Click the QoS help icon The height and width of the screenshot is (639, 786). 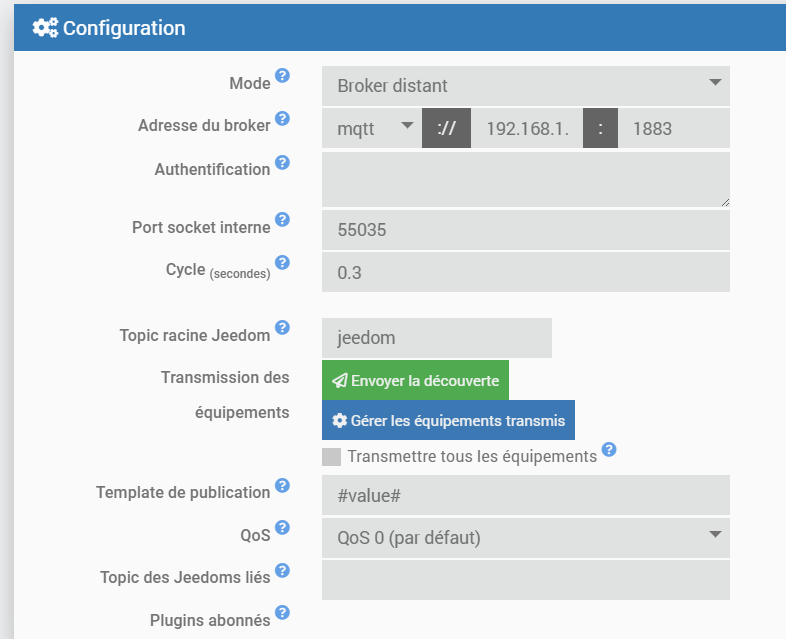pyautogui.click(x=283, y=528)
